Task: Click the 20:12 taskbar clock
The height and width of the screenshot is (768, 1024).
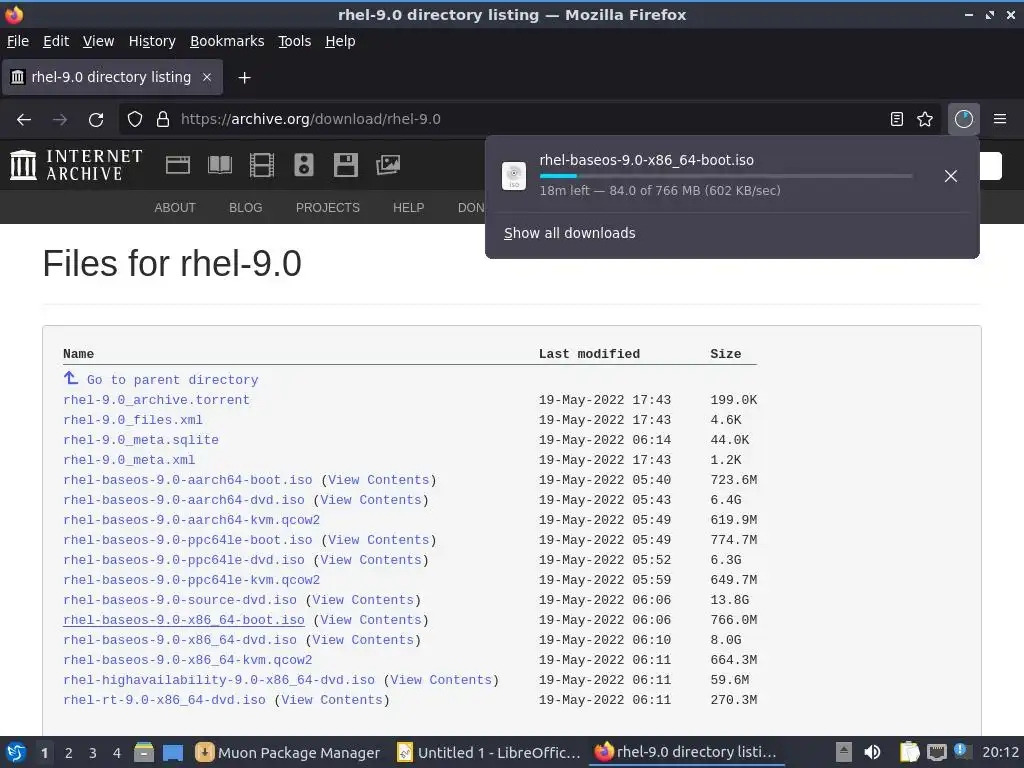Action: (x=1000, y=752)
